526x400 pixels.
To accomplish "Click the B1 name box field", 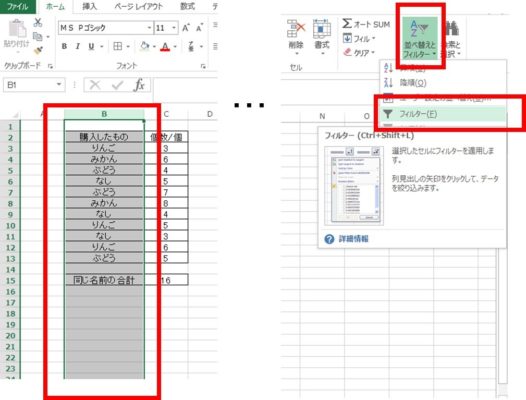I will pos(34,85).
